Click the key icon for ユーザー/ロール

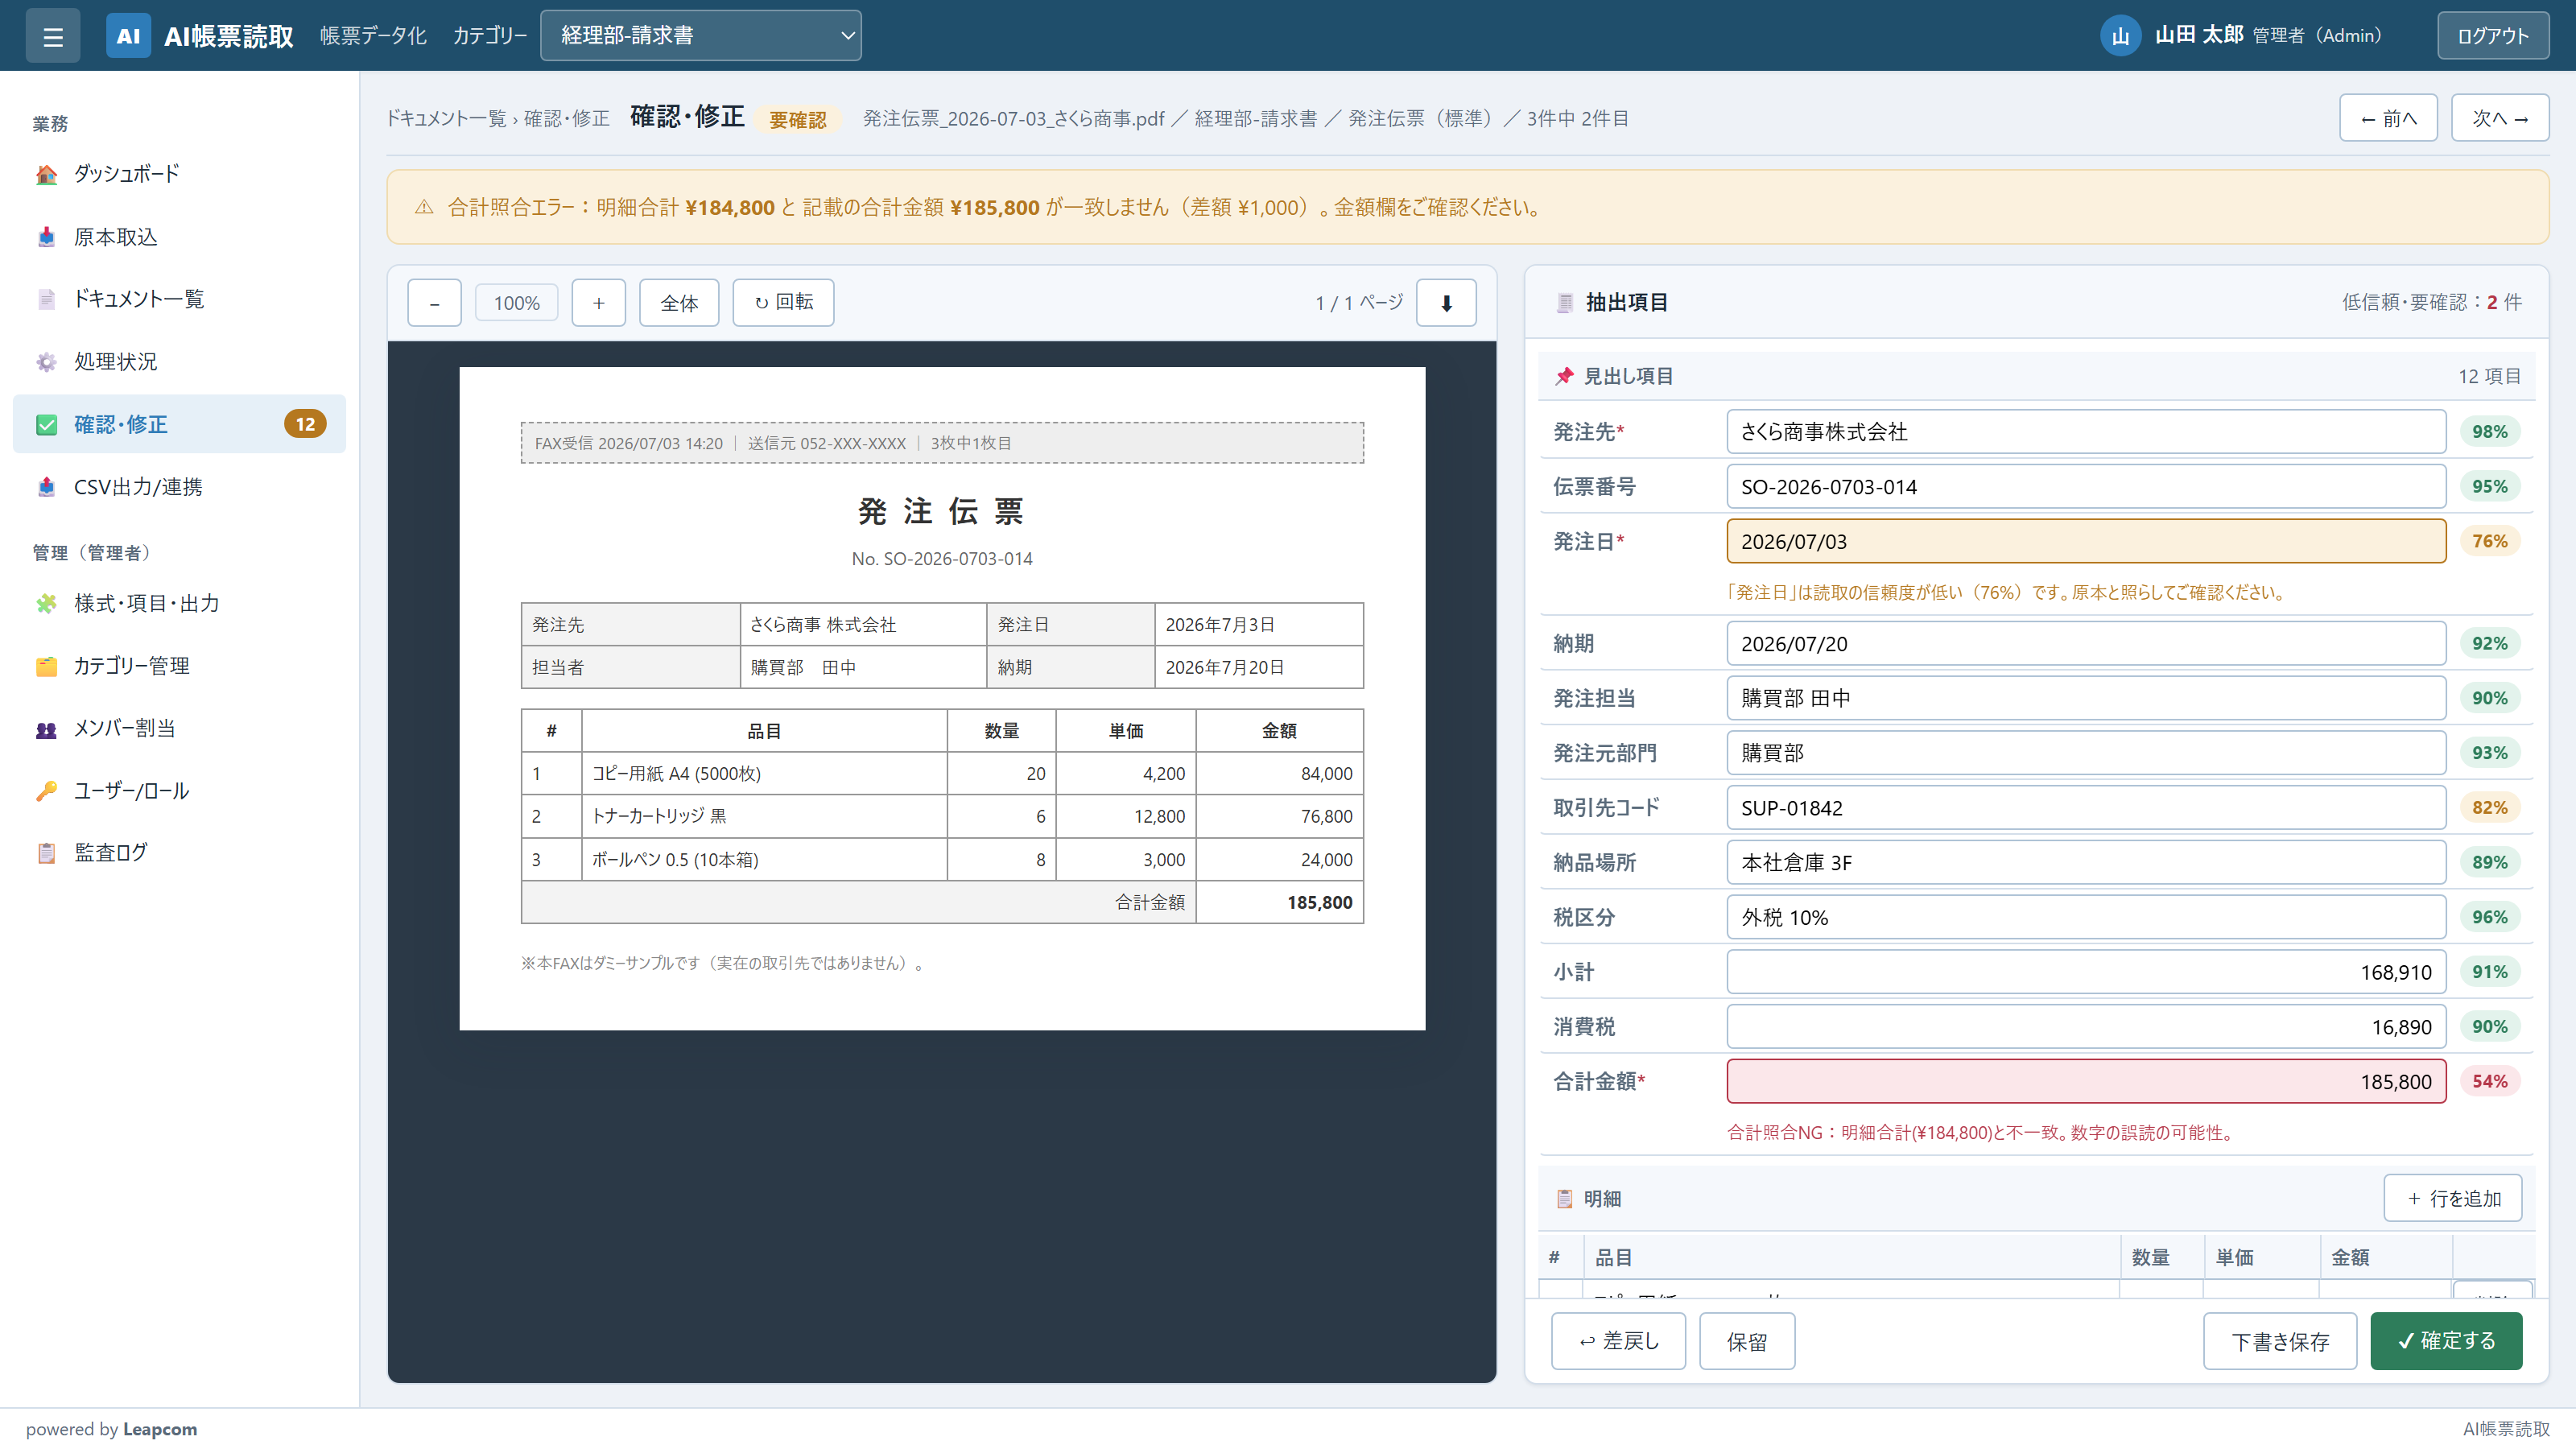(46, 791)
